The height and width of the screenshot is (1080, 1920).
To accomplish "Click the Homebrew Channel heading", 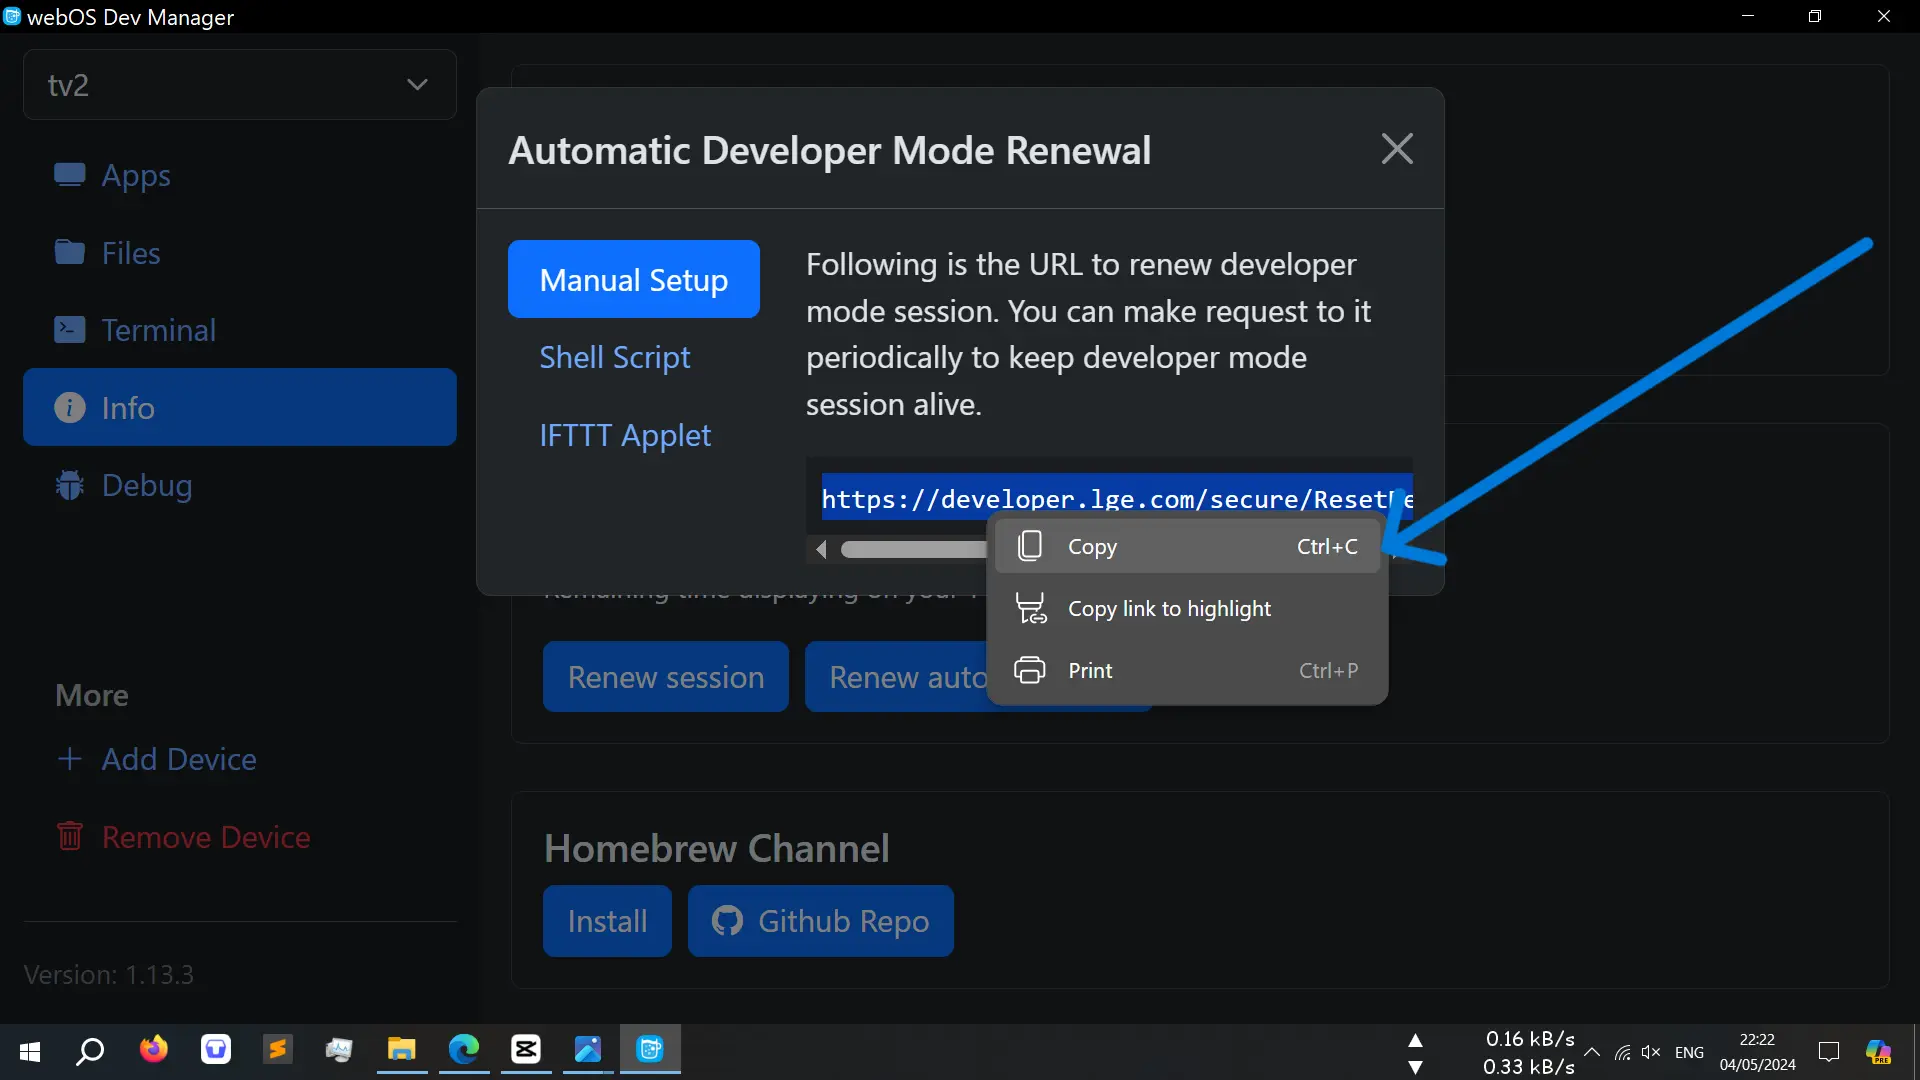I will pos(716,848).
